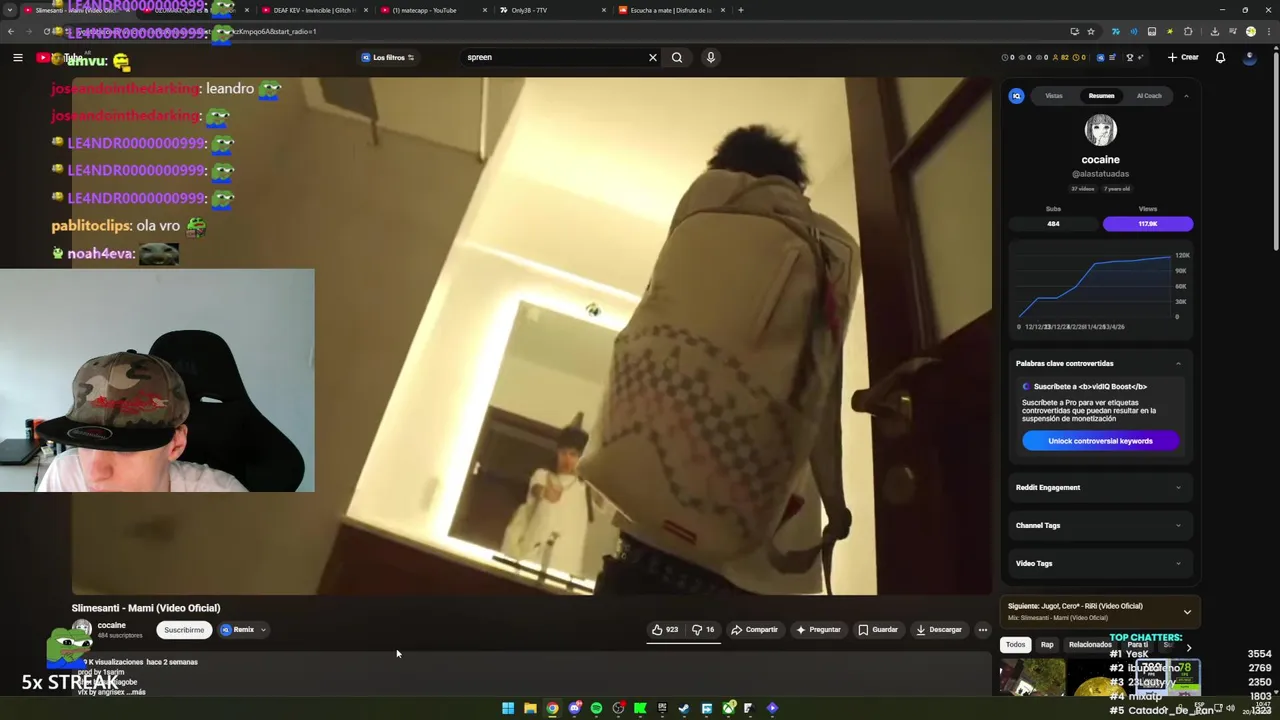Click the blue vidIQ icon in the header stats bar
Viewport: 1280px width, 720px height.
pyautogui.click(x=1101, y=57)
